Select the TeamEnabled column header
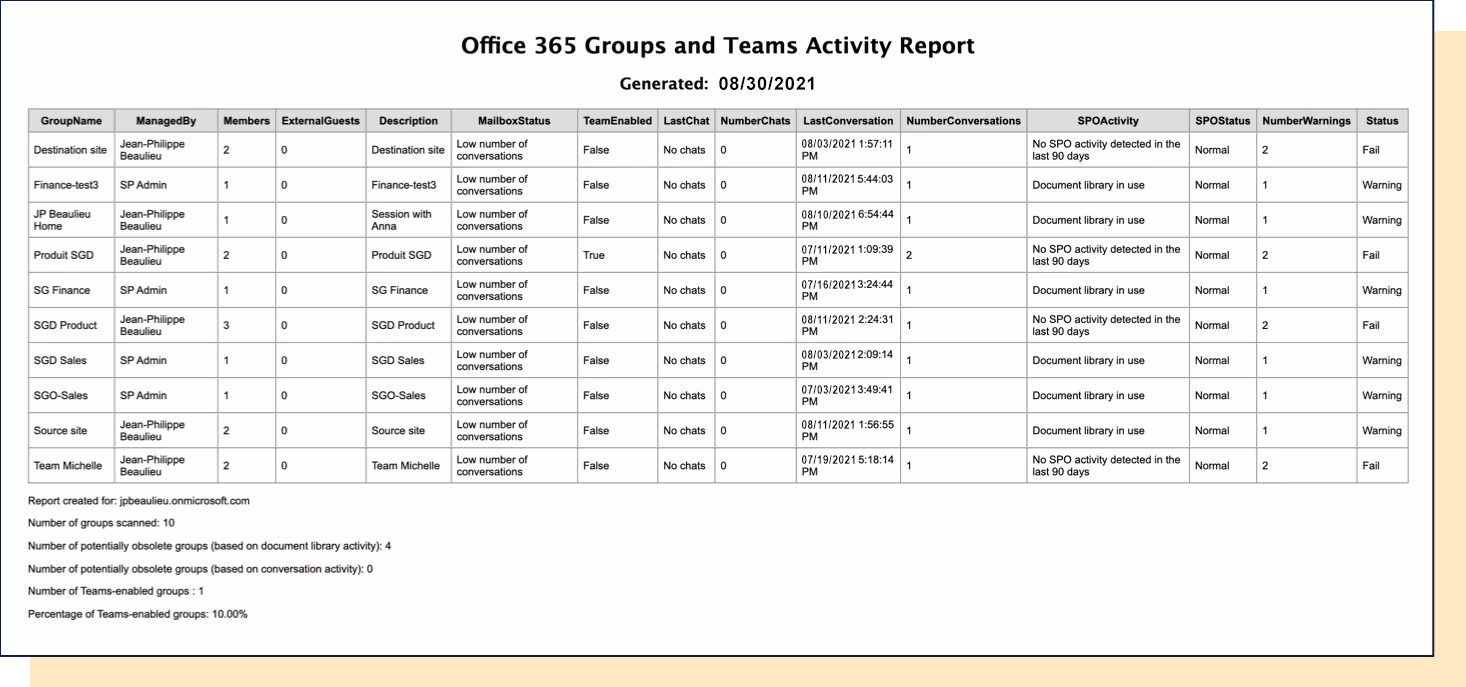 pyautogui.click(x=617, y=121)
